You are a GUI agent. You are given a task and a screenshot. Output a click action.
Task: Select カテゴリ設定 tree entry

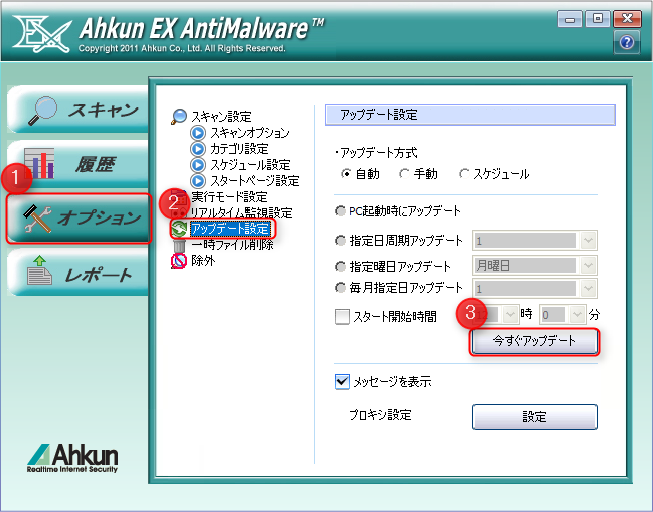(239, 149)
